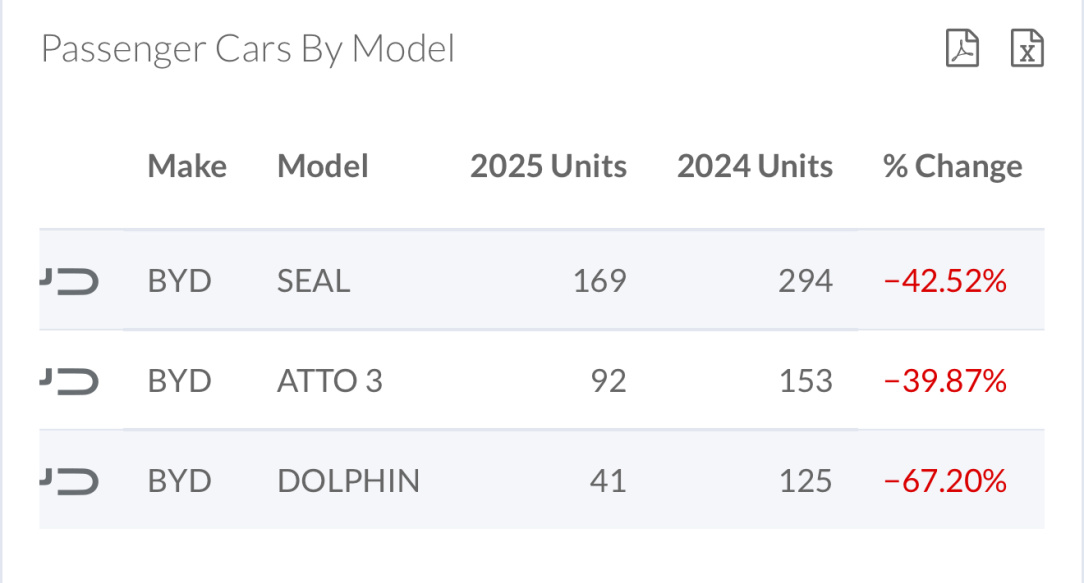The image size is (1084, 583).
Task: Sort by Model column header
Action: pyautogui.click(x=323, y=166)
